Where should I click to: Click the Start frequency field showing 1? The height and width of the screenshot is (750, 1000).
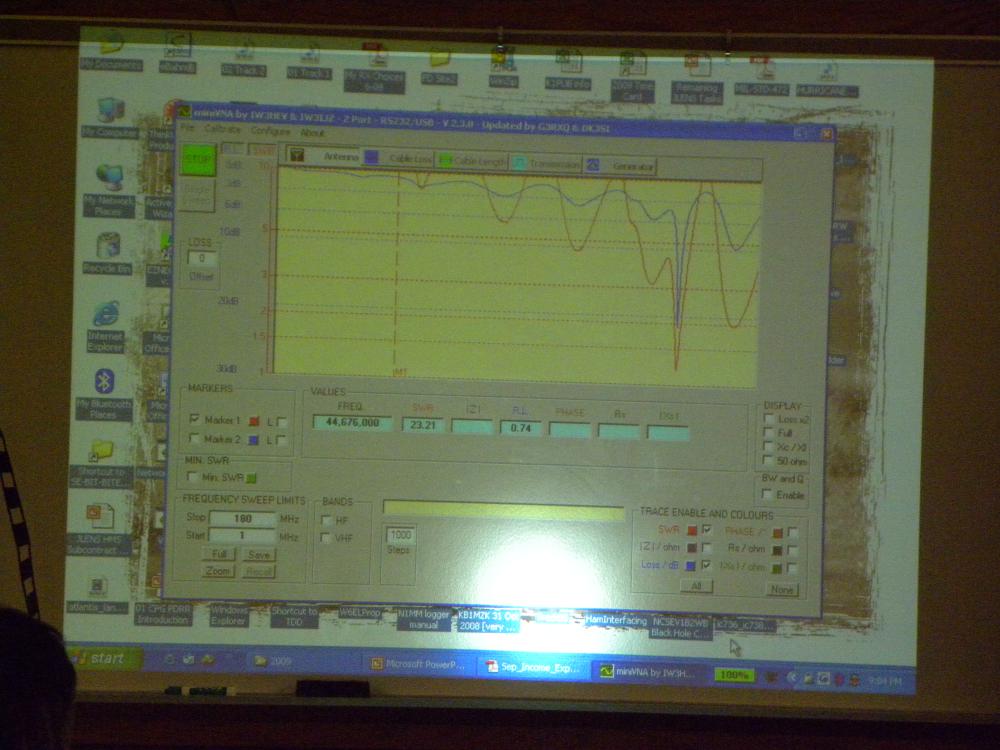242,536
